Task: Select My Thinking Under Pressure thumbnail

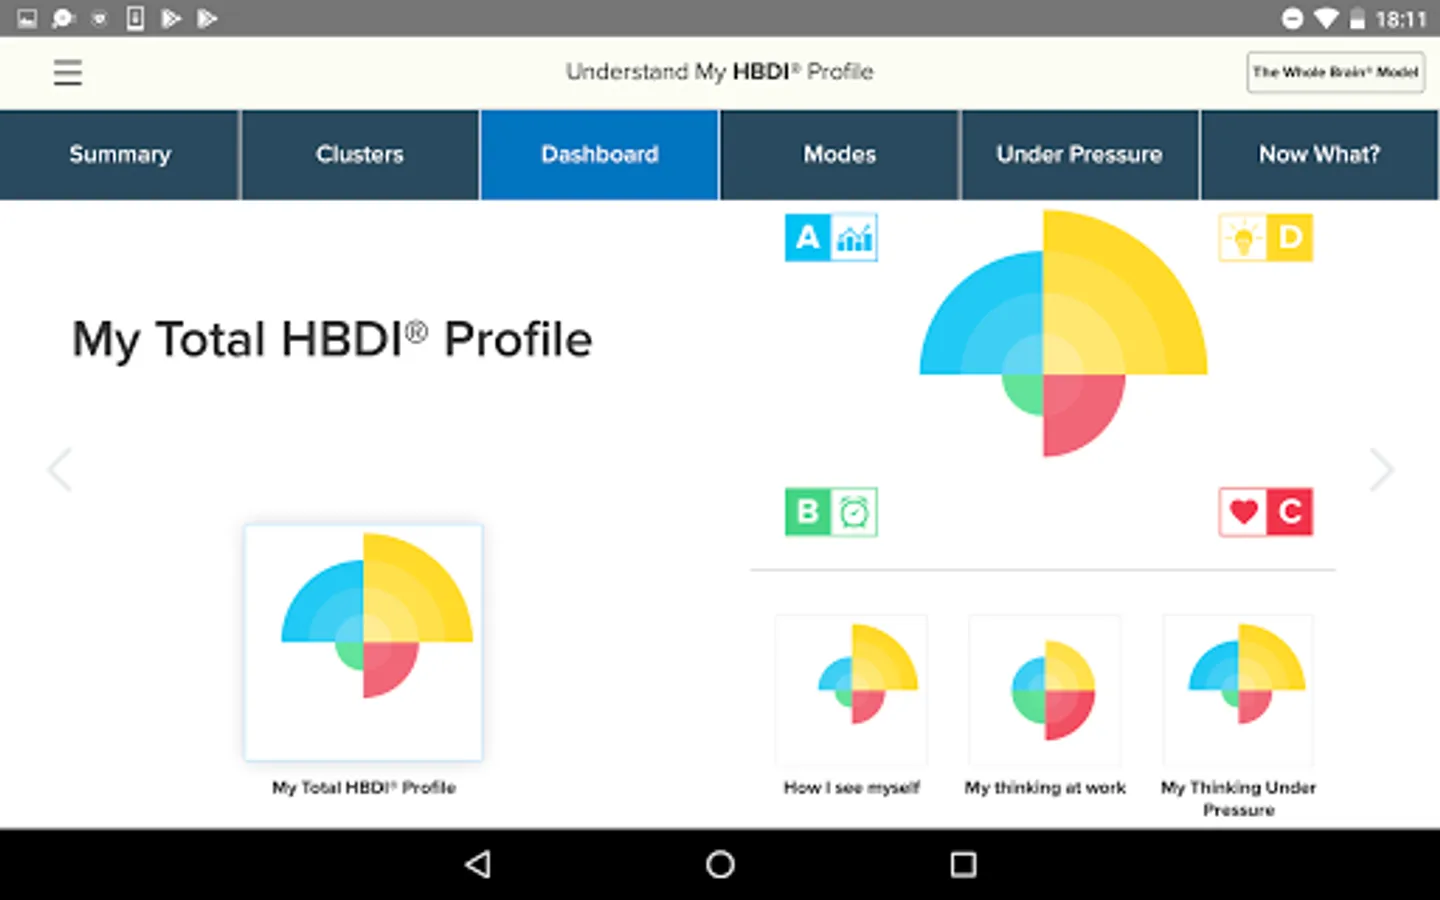Action: [x=1238, y=690]
